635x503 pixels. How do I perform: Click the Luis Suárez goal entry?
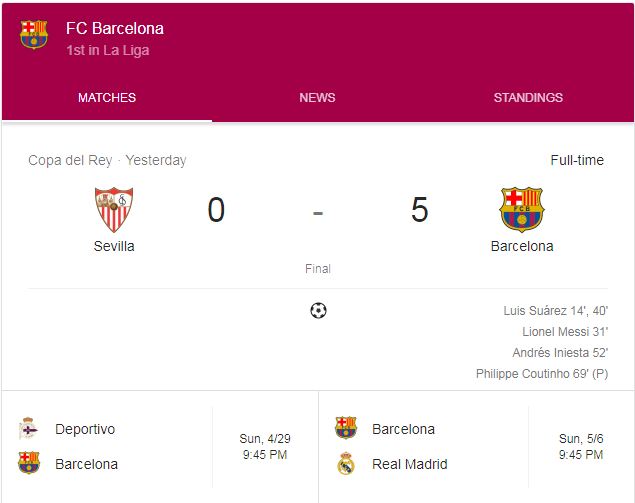click(556, 311)
